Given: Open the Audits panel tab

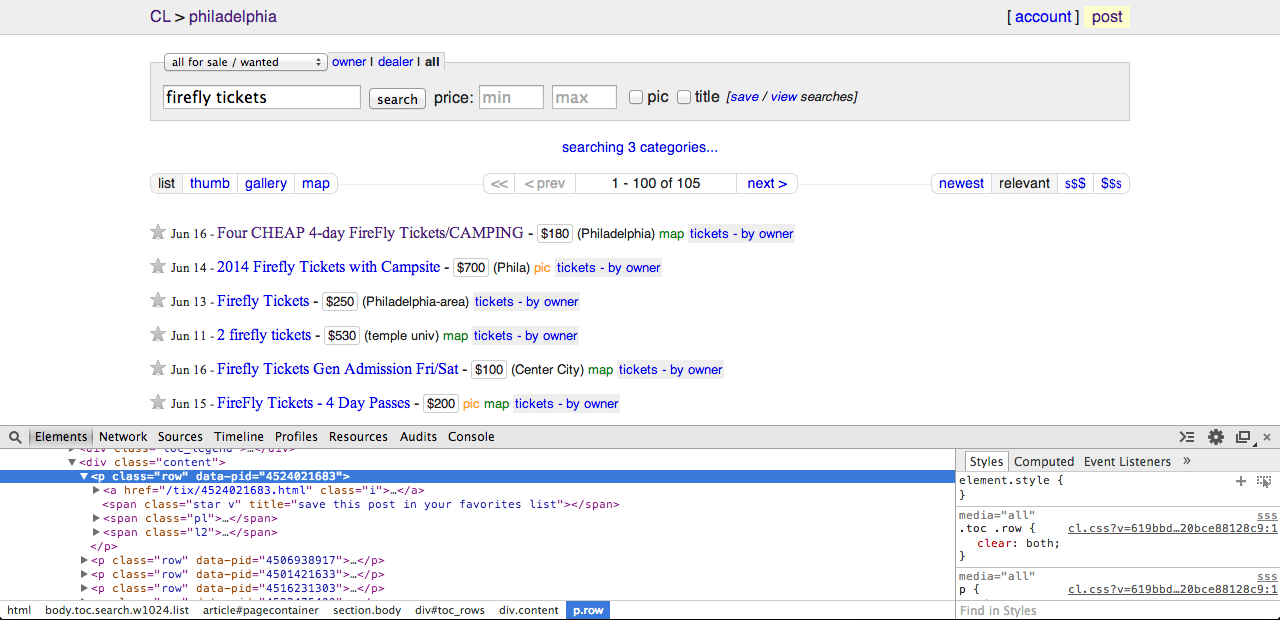Looking at the screenshot, I should pyautogui.click(x=419, y=437).
